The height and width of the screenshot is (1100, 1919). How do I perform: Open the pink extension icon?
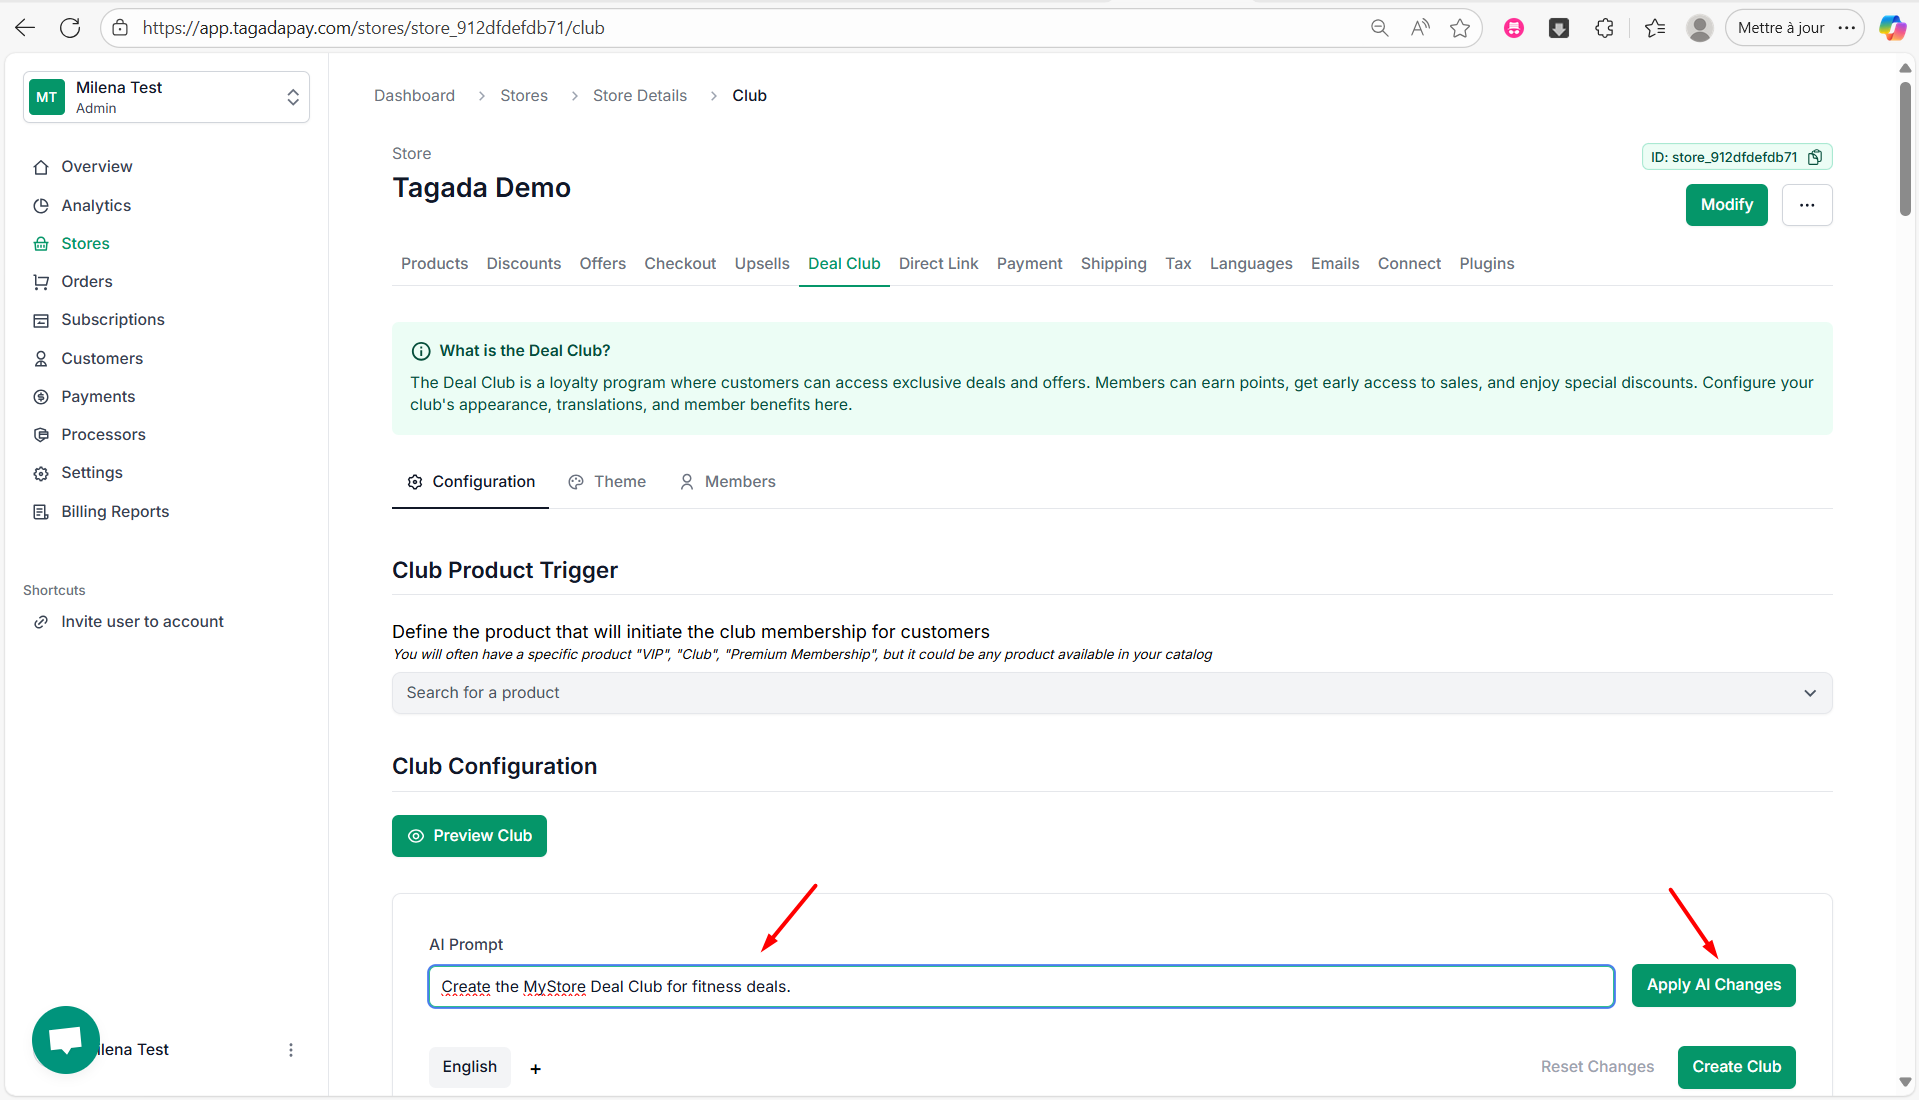pyautogui.click(x=1514, y=28)
